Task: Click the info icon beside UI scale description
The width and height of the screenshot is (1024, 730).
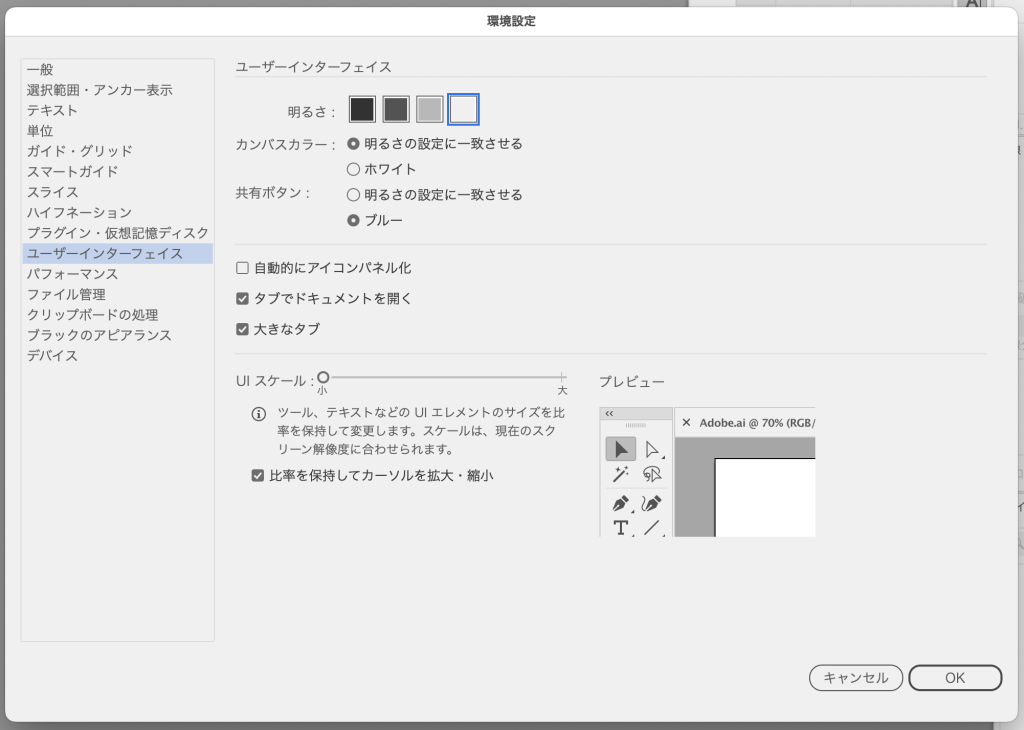Action: 258,414
